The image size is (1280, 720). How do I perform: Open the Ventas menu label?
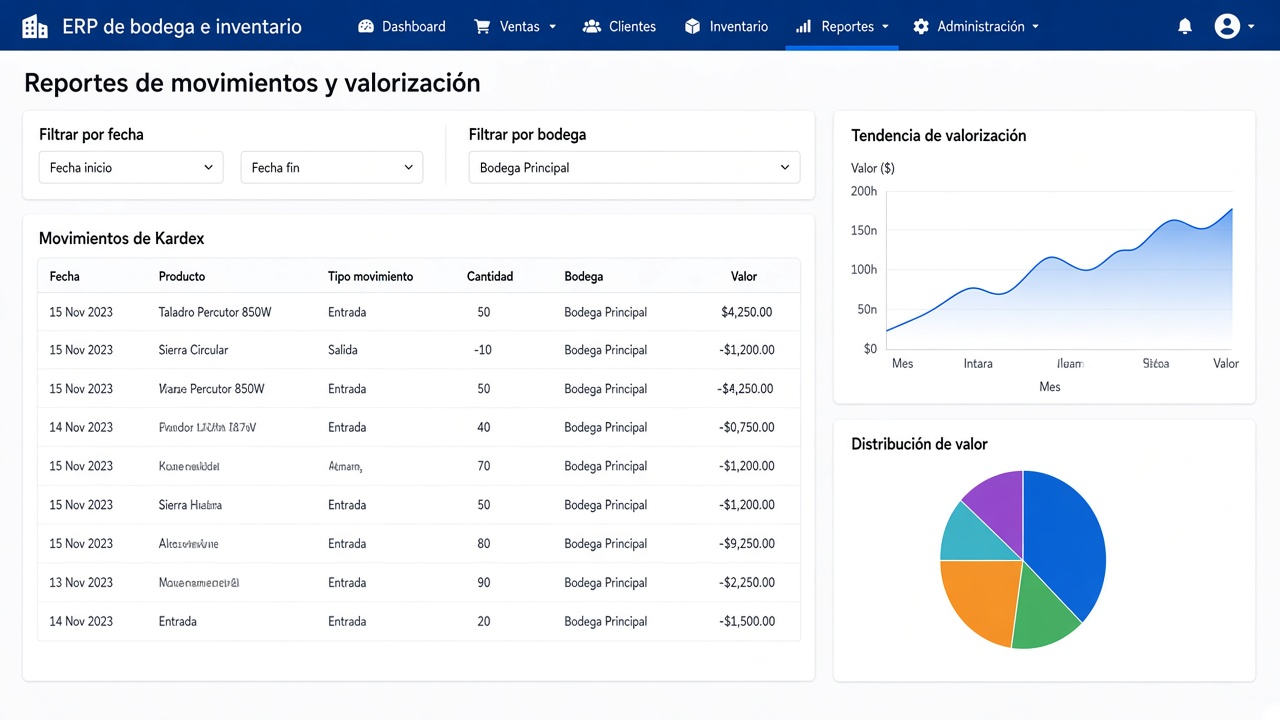pos(520,27)
